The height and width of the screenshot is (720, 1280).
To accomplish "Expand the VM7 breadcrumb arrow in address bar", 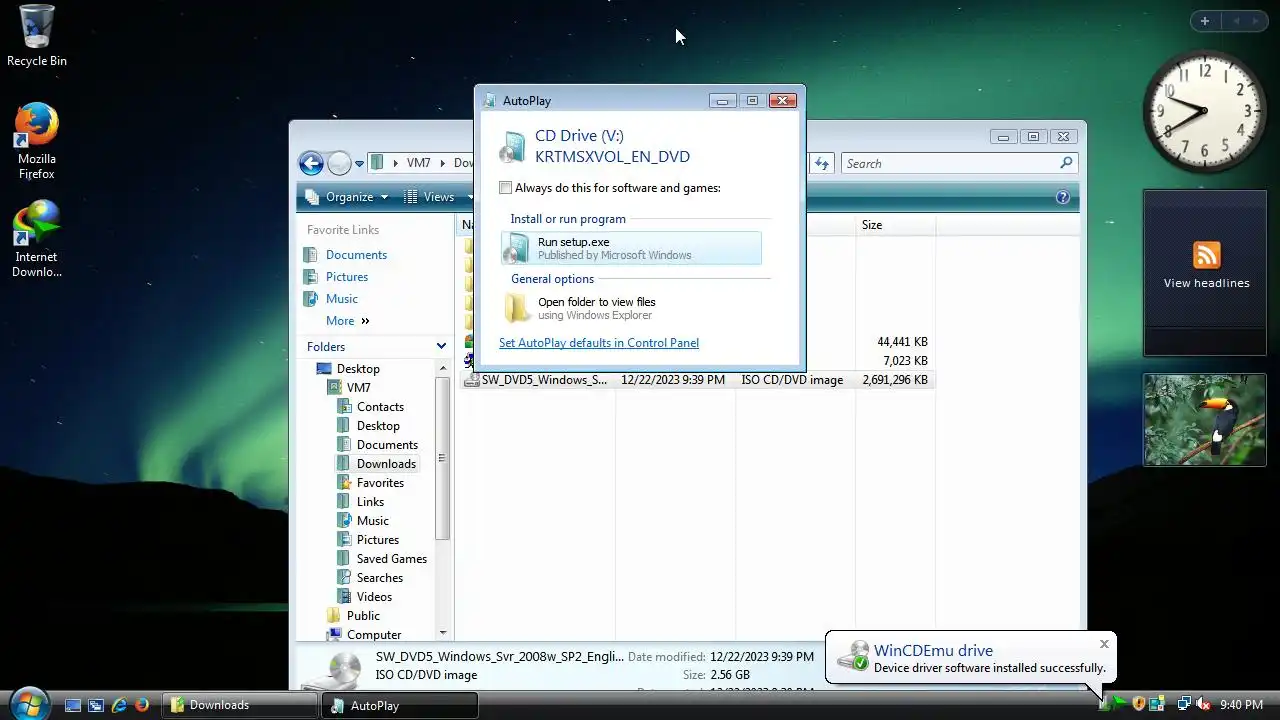I will click(x=441, y=163).
